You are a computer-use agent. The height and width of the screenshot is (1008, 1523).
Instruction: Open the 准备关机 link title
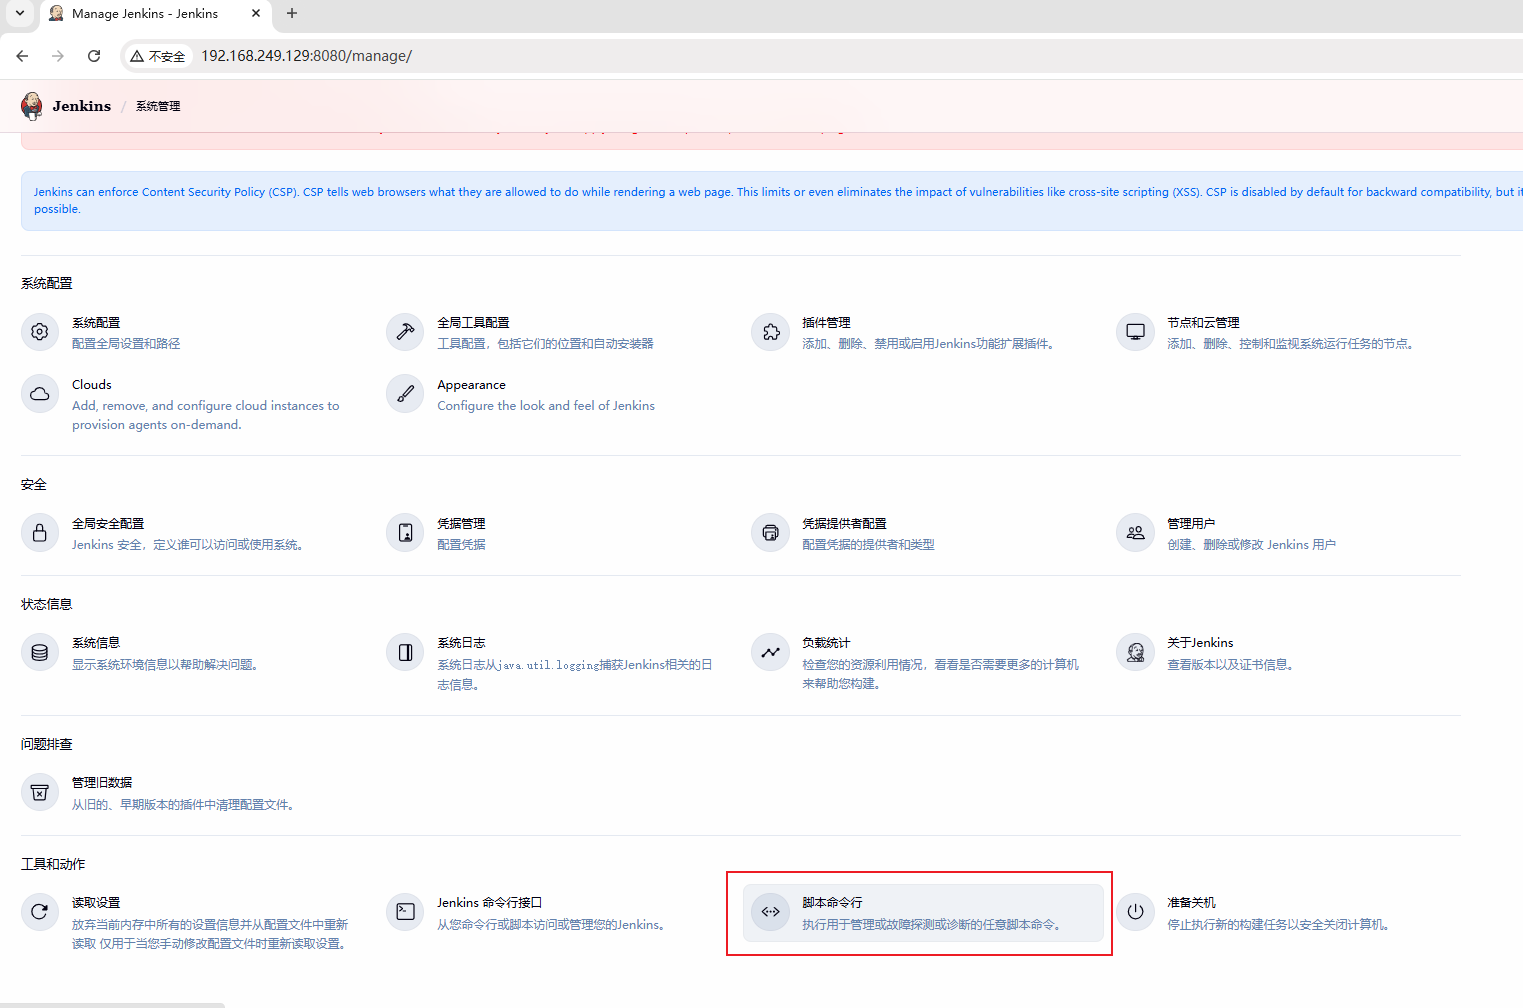1191,903
